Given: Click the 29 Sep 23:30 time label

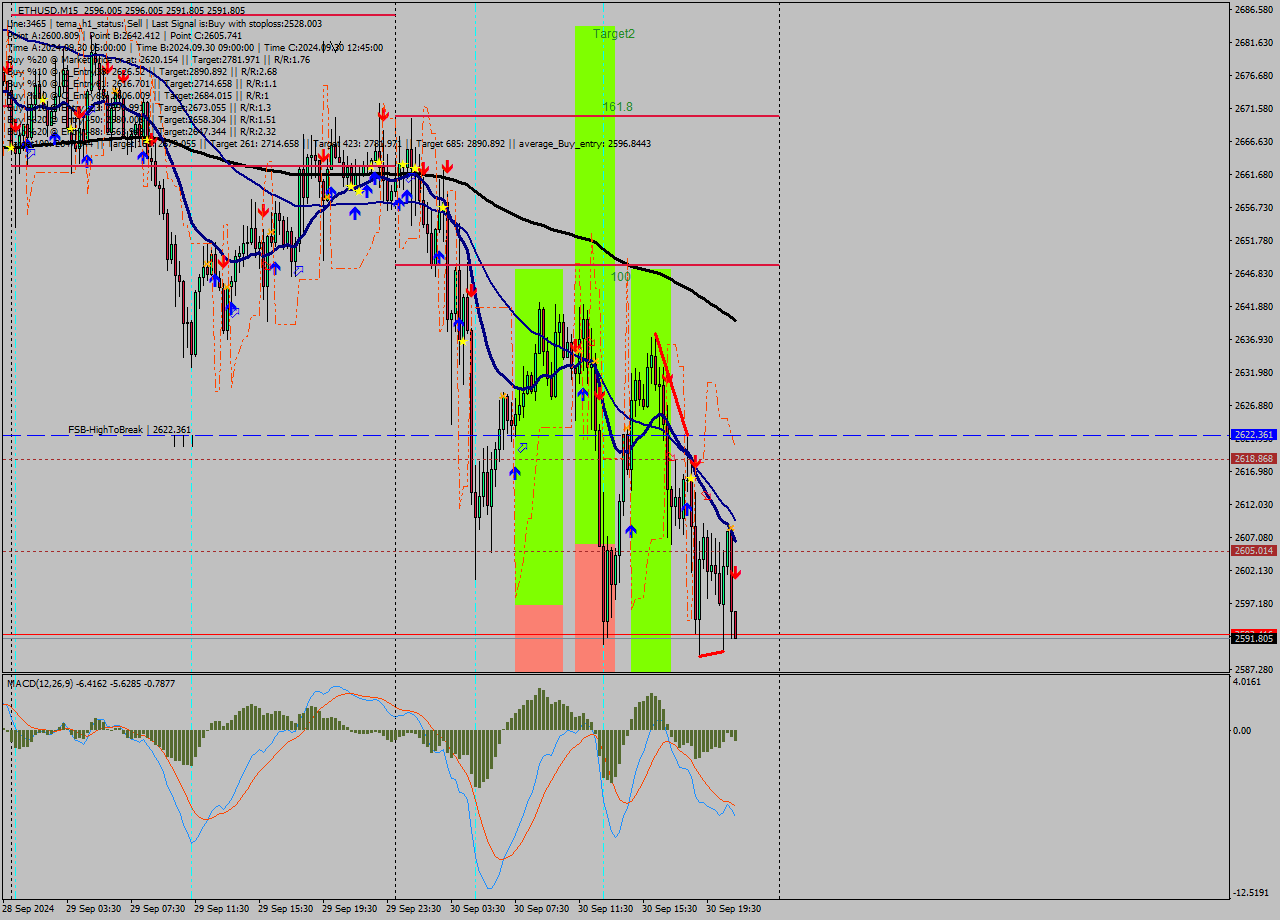Looking at the screenshot, I should tap(414, 909).
